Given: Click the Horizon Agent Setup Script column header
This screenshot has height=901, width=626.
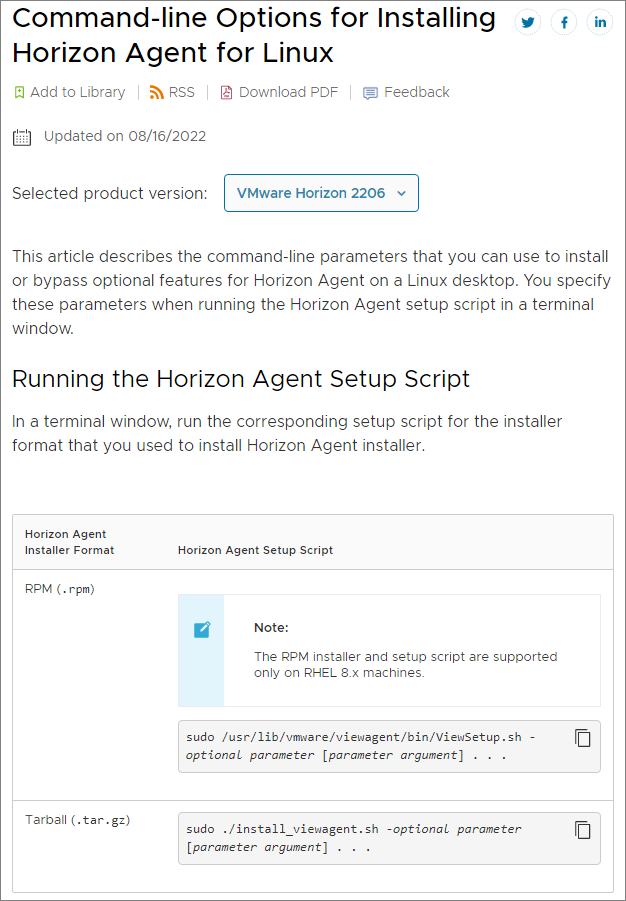Looking at the screenshot, I should [255, 550].
